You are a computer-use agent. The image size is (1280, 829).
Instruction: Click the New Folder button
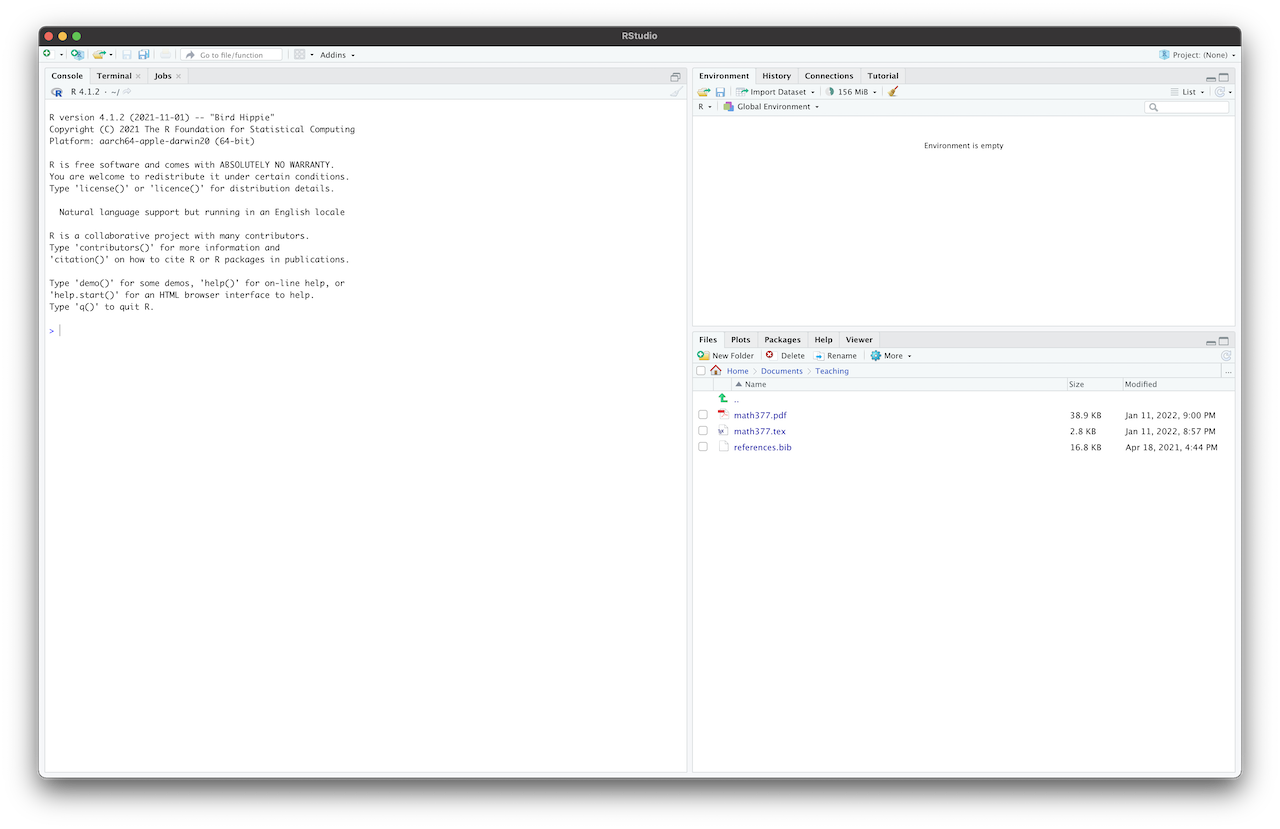coord(726,356)
